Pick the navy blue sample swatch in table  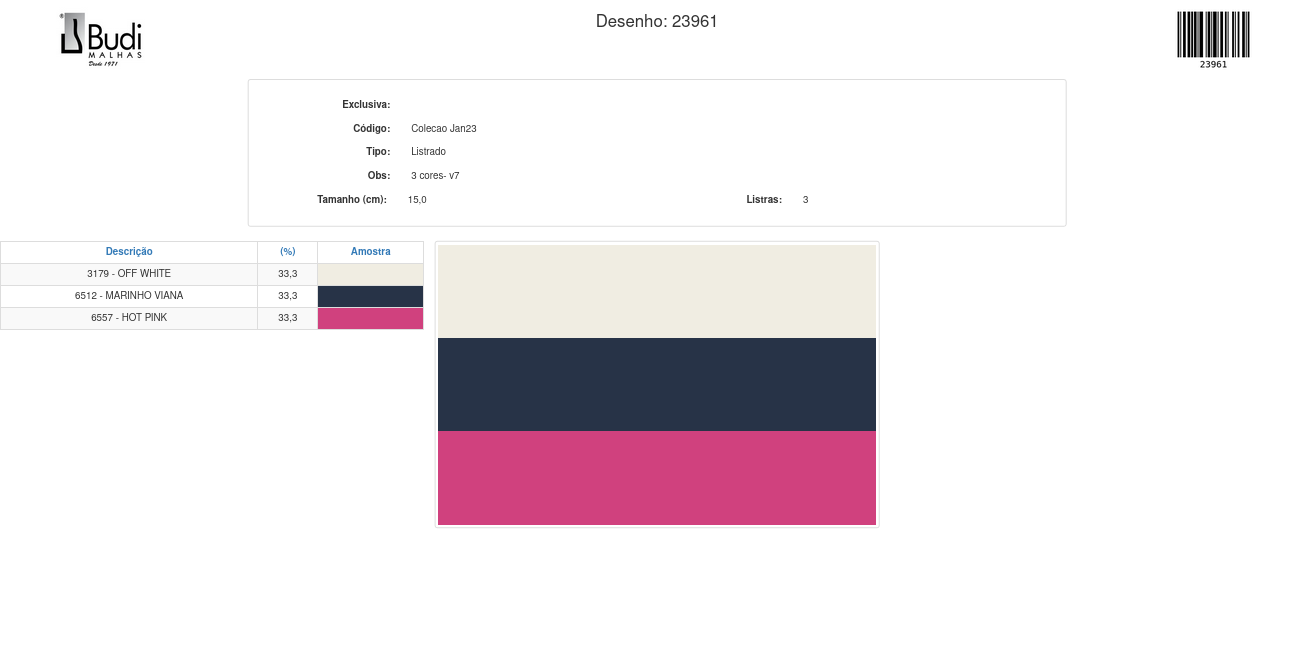click(x=370, y=297)
